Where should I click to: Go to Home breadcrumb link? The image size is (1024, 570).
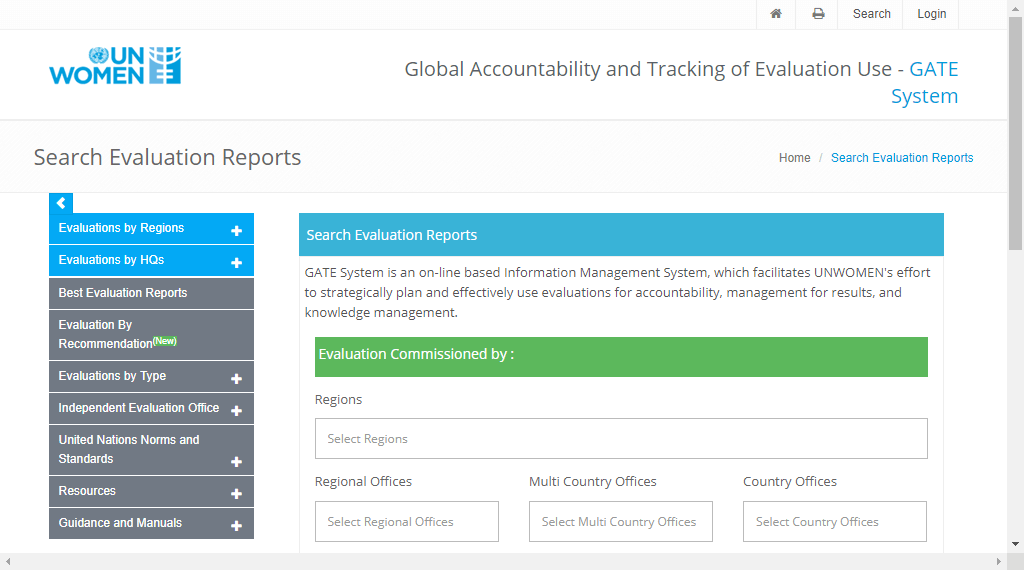tap(794, 158)
